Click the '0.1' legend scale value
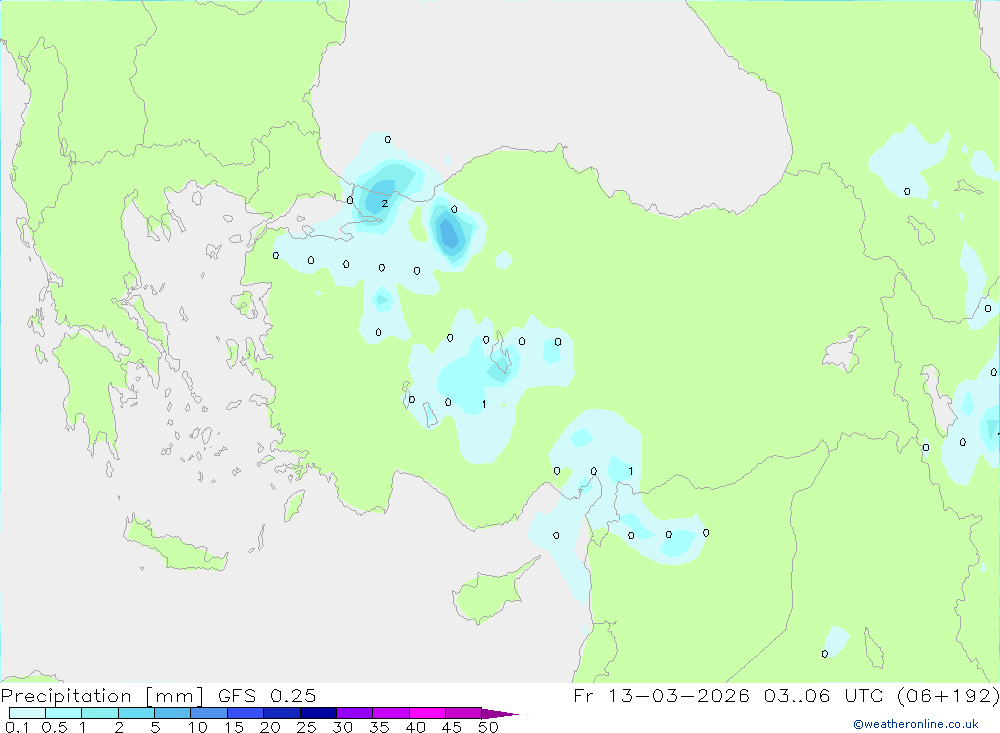Viewport: 1000px width, 733px height. pyautogui.click(x=17, y=727)
